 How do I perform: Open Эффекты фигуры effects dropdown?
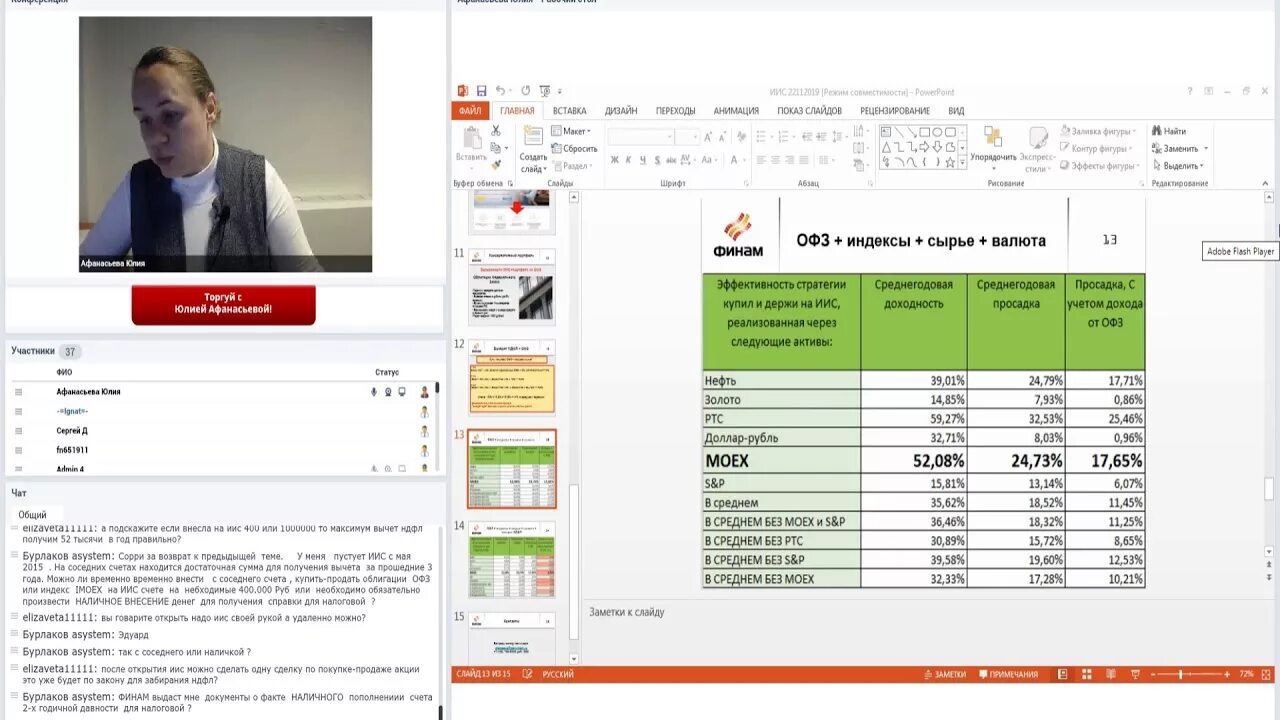(x=1100, y=166)
